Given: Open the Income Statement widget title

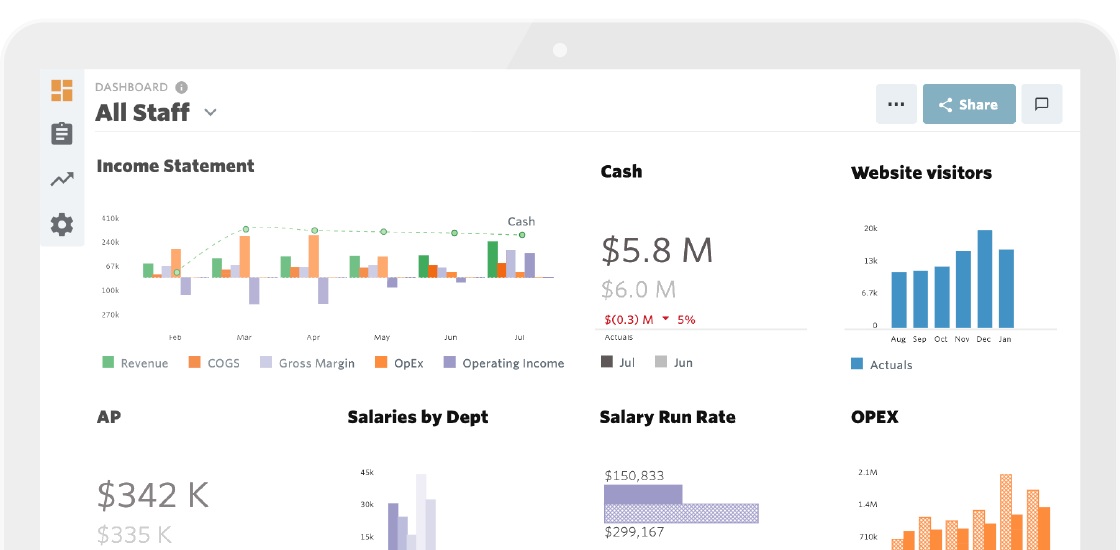Looking at the screenshot, I should point(175,166).
